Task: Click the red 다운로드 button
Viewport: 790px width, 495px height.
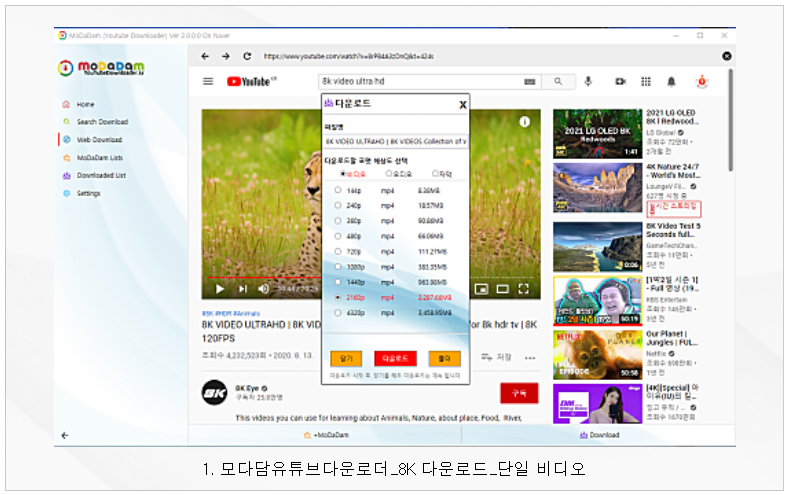Action: [x=396, y=358]
